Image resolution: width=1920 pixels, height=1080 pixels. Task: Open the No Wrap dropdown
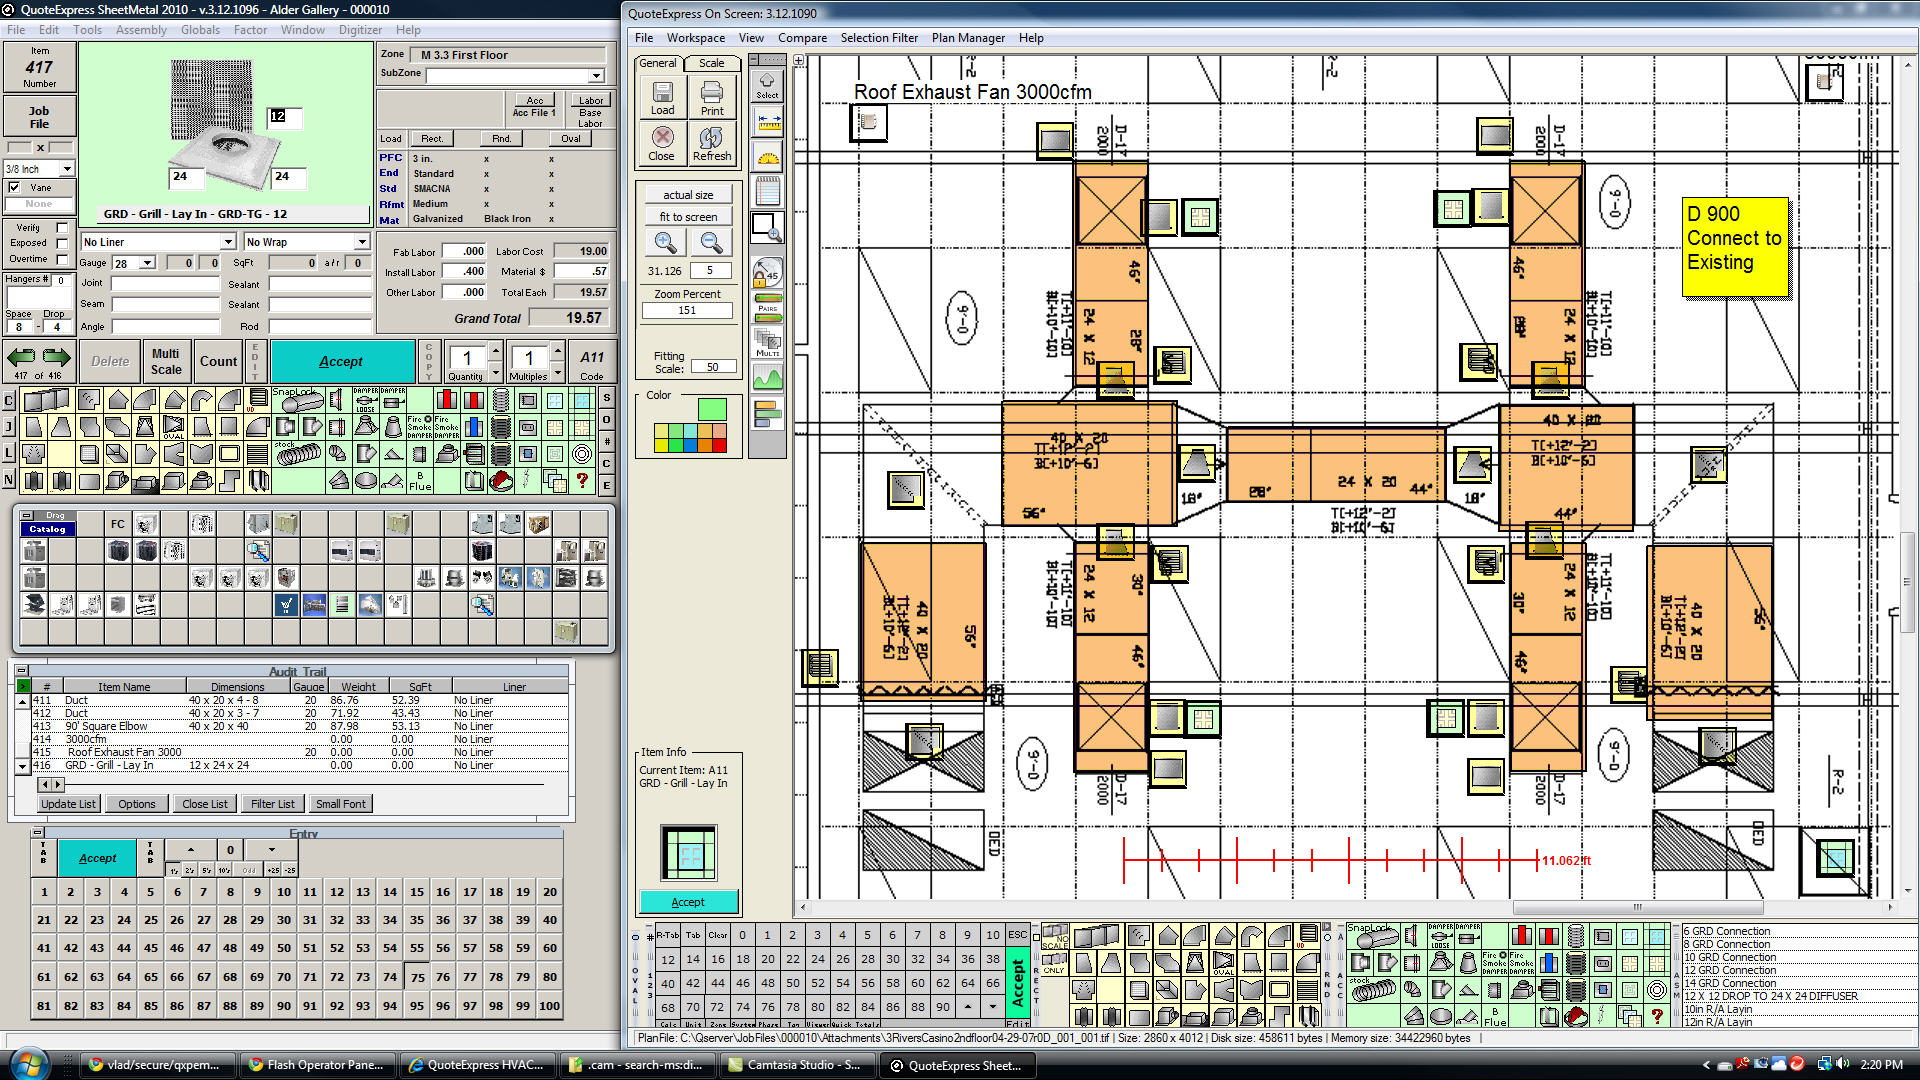pos(361,242)
